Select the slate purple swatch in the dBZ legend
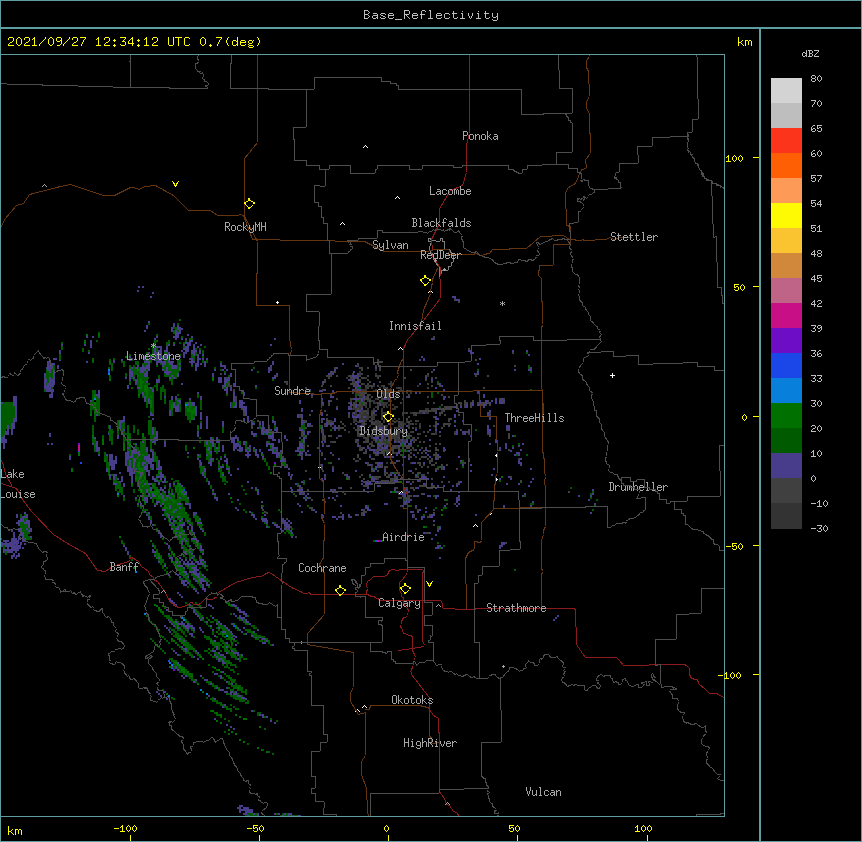The width and height of the screenshot is (862, 842). (x=786, y=466)
